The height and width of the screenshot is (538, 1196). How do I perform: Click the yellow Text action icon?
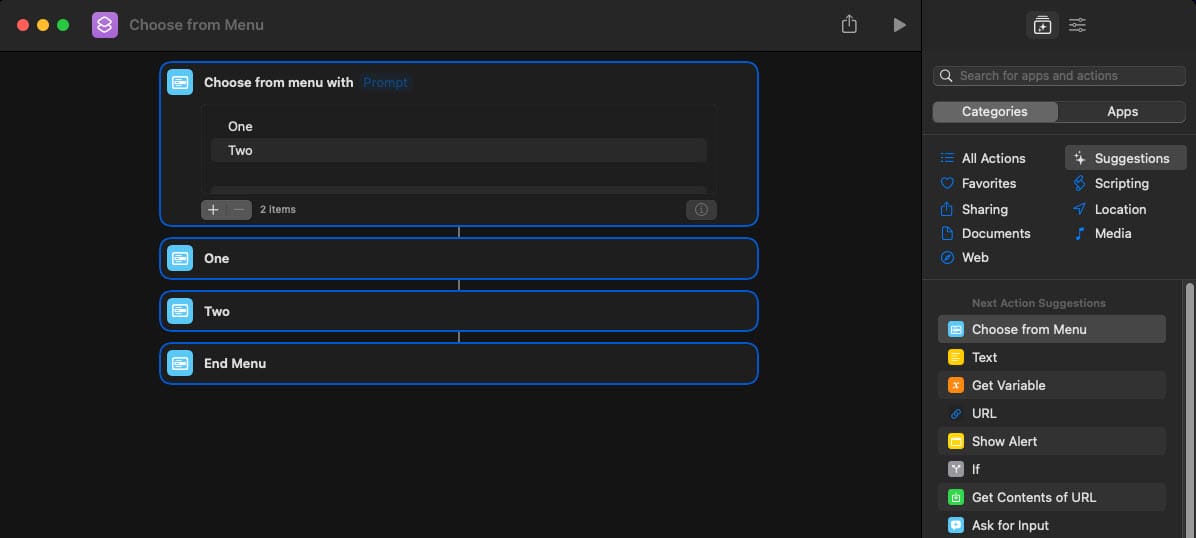956,357
